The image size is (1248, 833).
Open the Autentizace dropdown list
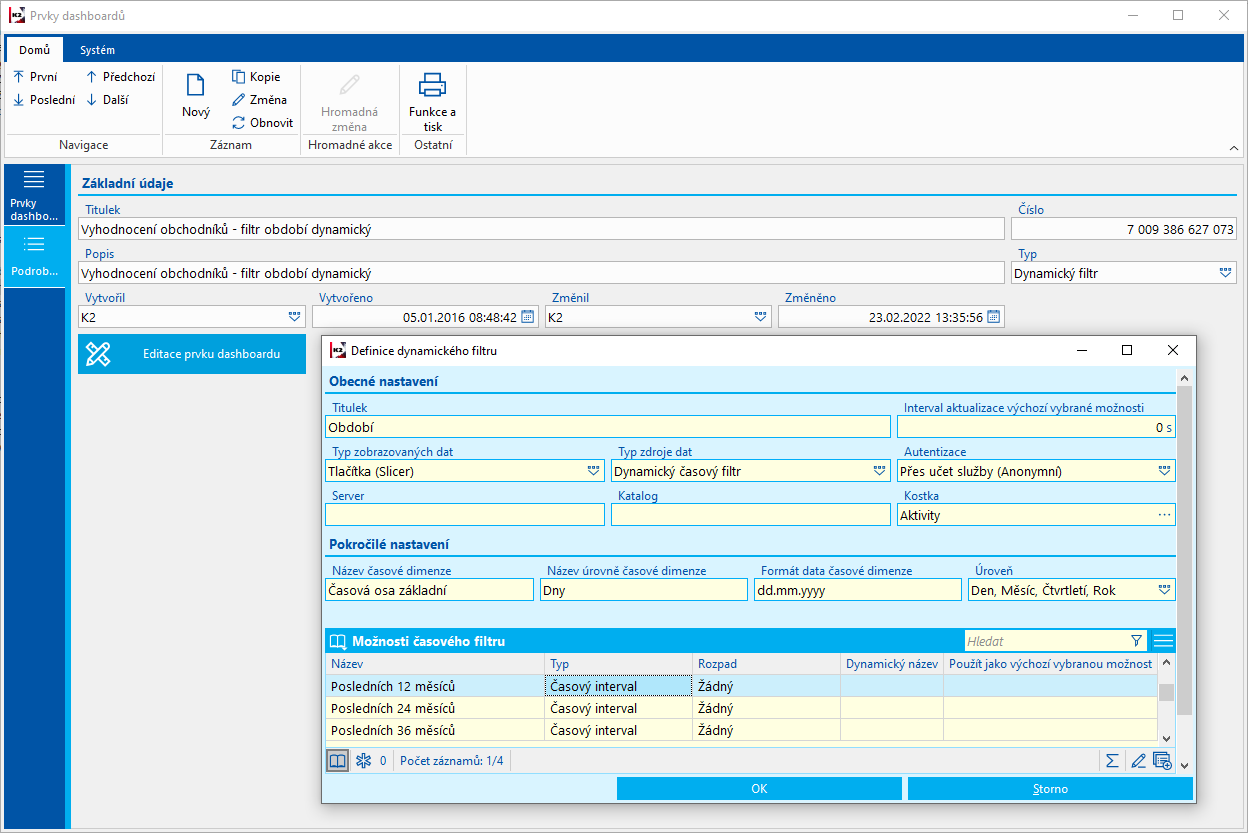coord(1165,471)
